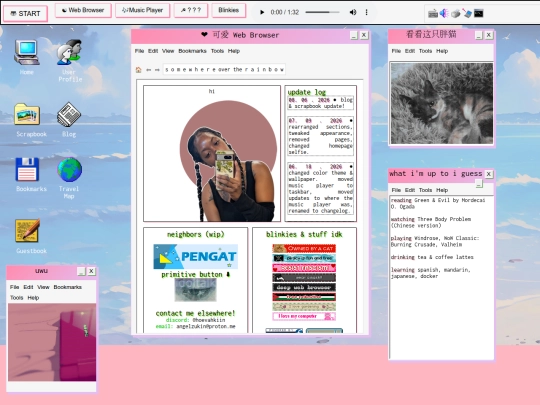Click the keyboard icon in the system tray
Viewport: 540px width, 405px height.
[x=433, y=13]
